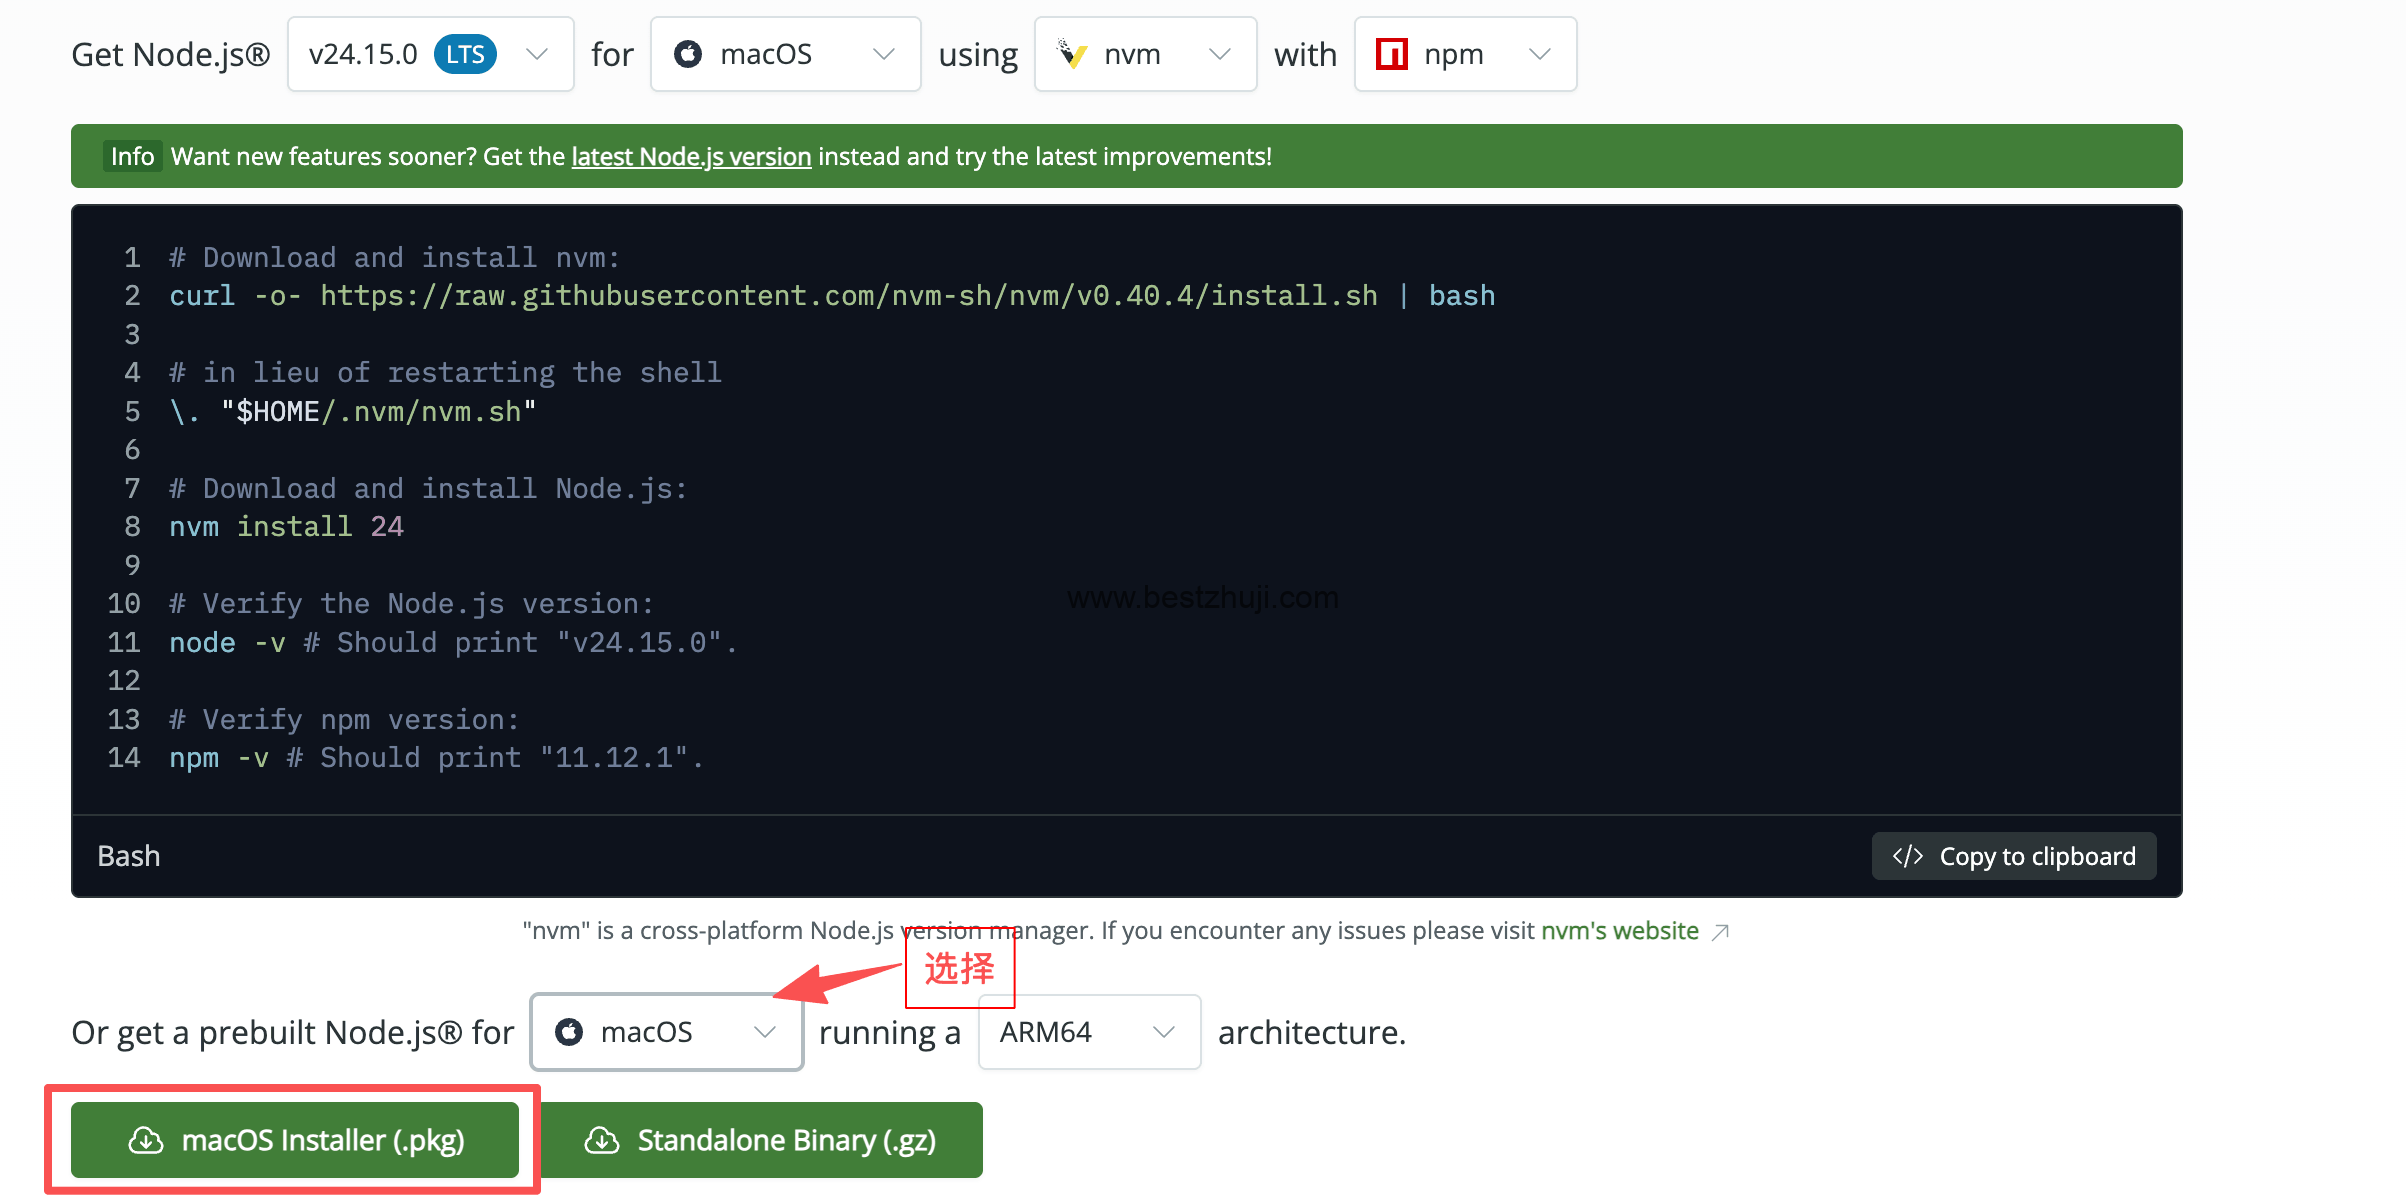Click the '# Download and install Node.js:' comment

click(428, 489)
